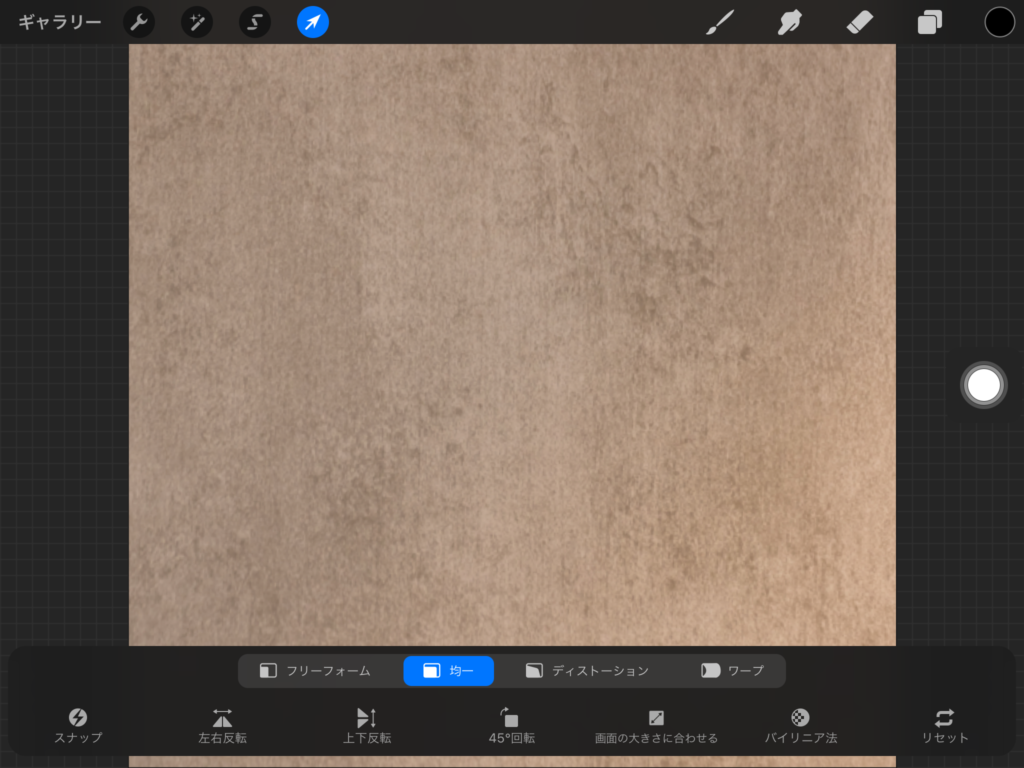
Task: Open the Layers panel
Action: (x=929, y=22)
